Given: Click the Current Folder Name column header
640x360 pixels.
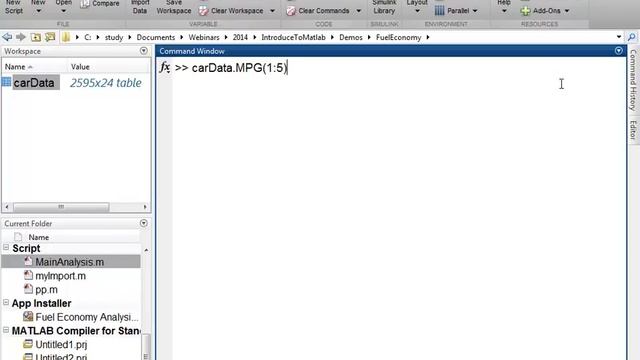Looking at the screenshot, I should [39, 237].
